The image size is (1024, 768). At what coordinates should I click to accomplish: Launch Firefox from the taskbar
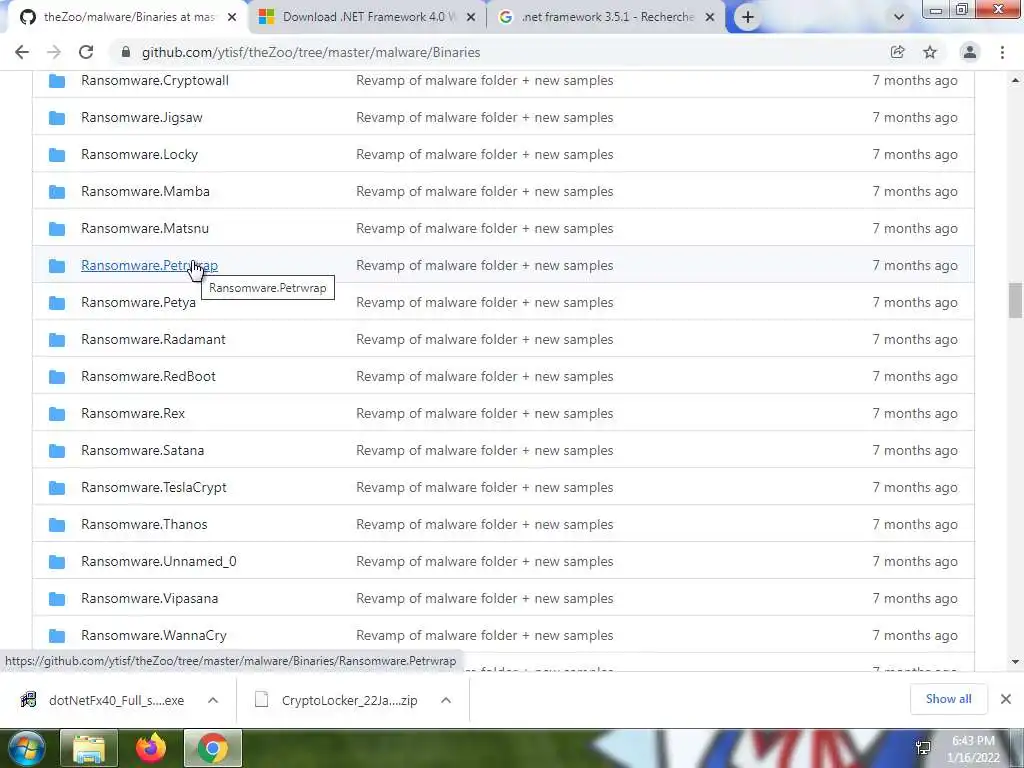(151, 748)
